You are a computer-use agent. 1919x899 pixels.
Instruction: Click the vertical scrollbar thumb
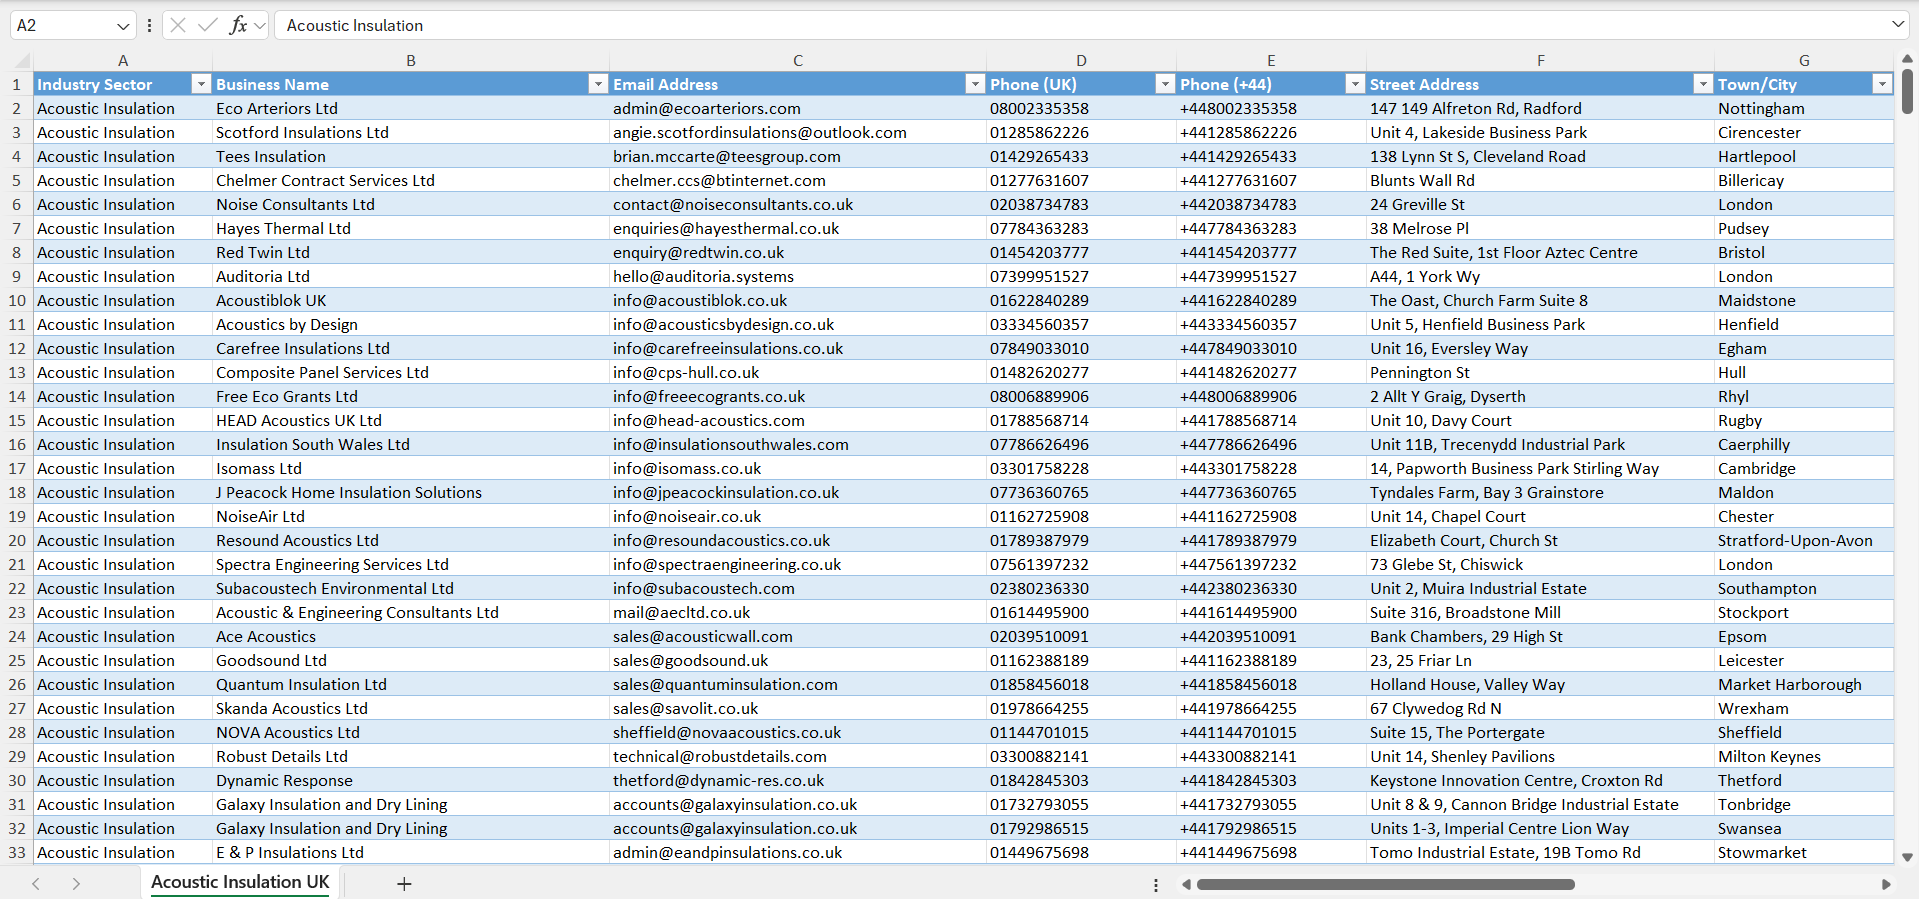[1907, 91]
